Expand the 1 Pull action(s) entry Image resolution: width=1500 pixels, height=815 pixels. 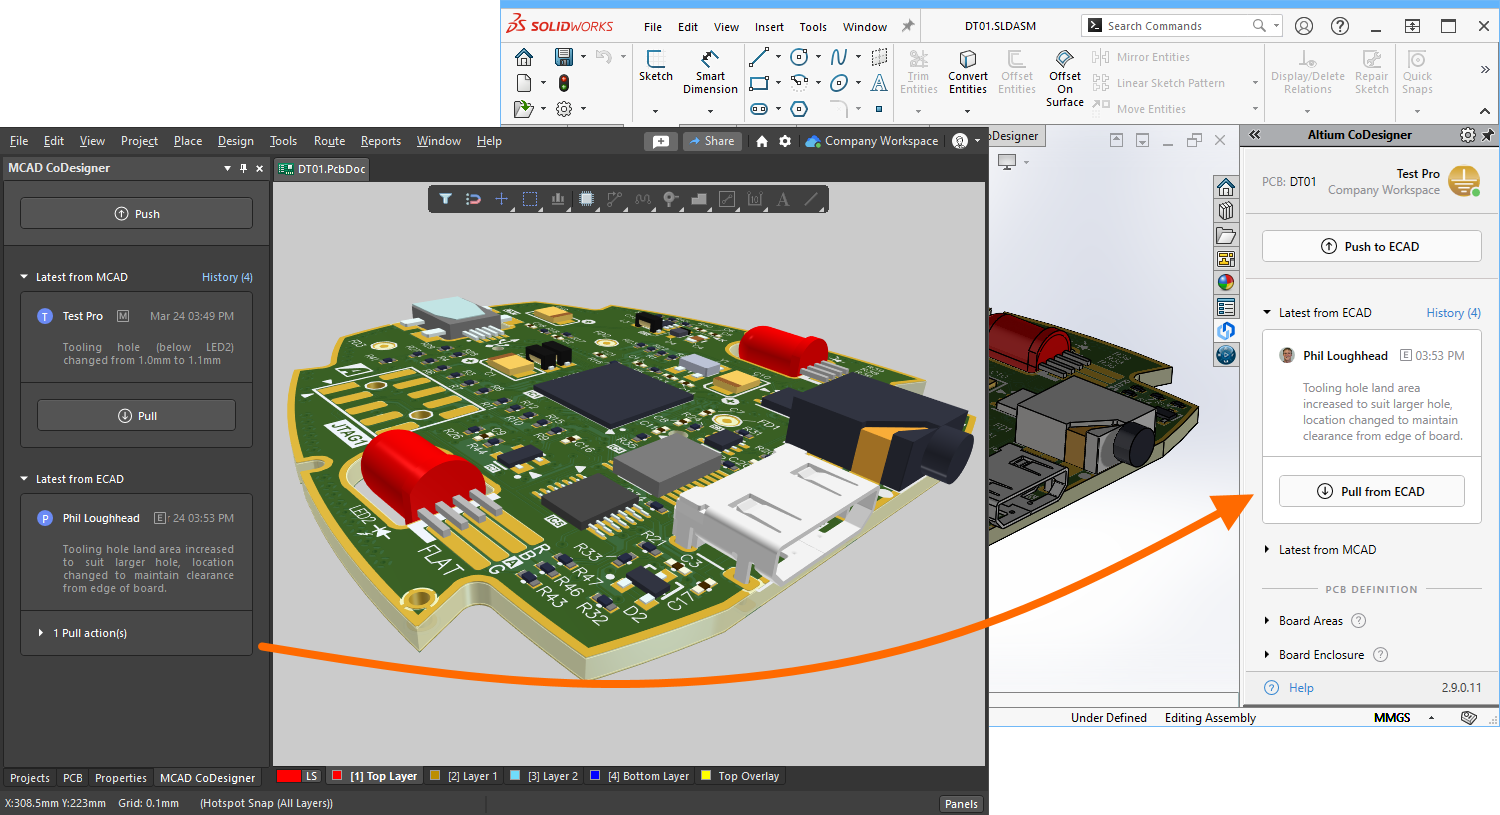[90, 632]
